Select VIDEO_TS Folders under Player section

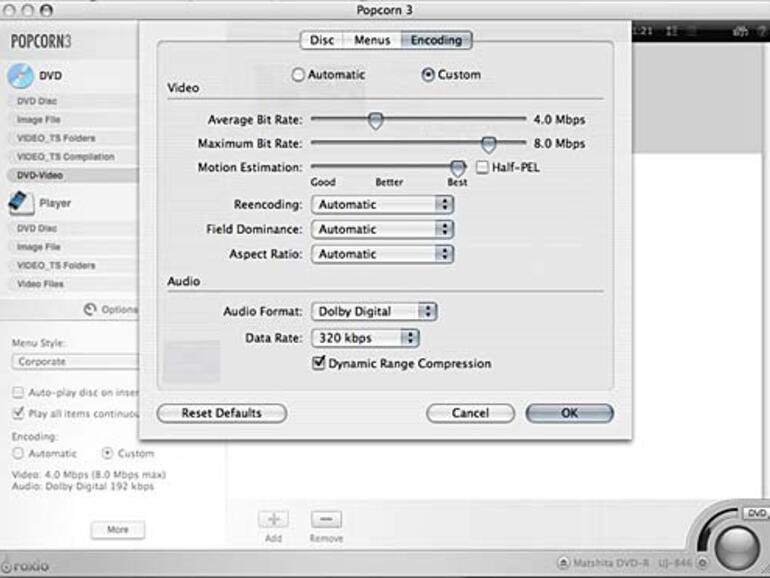(x=73, y=265)
